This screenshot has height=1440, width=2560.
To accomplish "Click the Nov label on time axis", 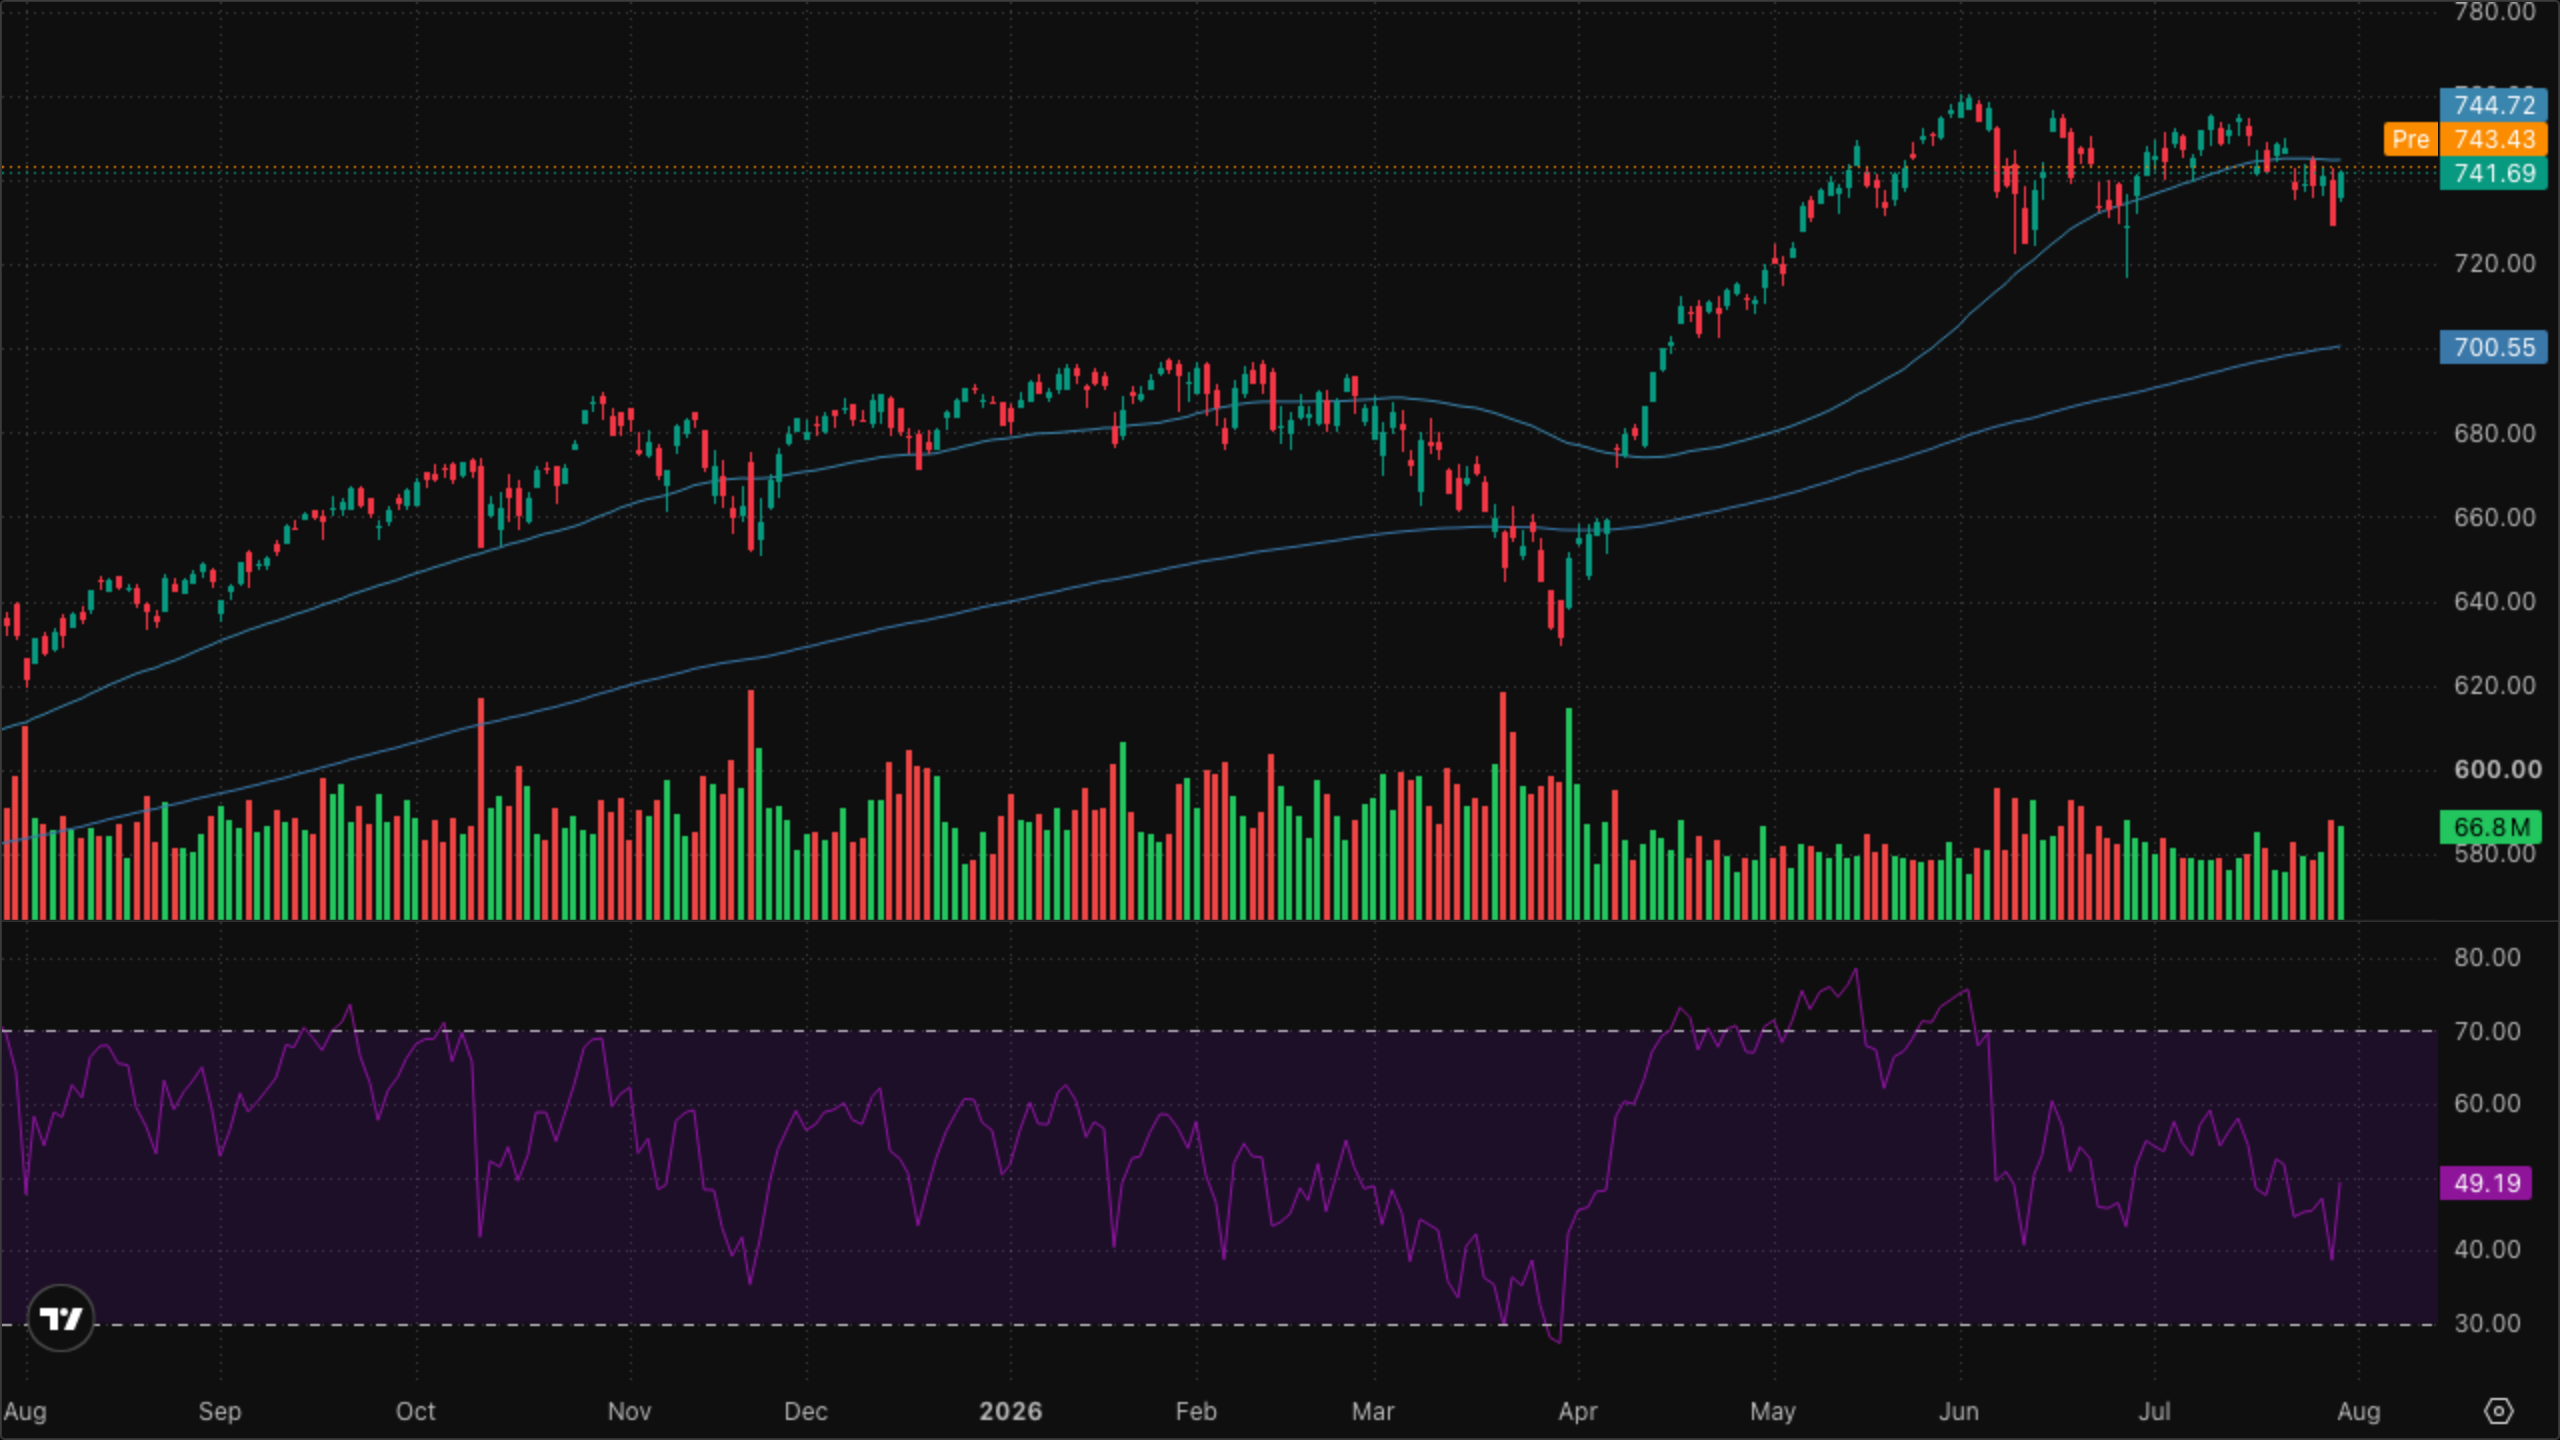I will [629, 1411].
